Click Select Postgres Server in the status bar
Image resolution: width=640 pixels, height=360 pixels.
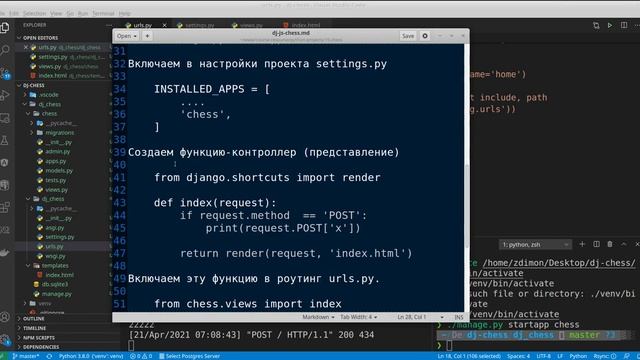tap(189, 356)
